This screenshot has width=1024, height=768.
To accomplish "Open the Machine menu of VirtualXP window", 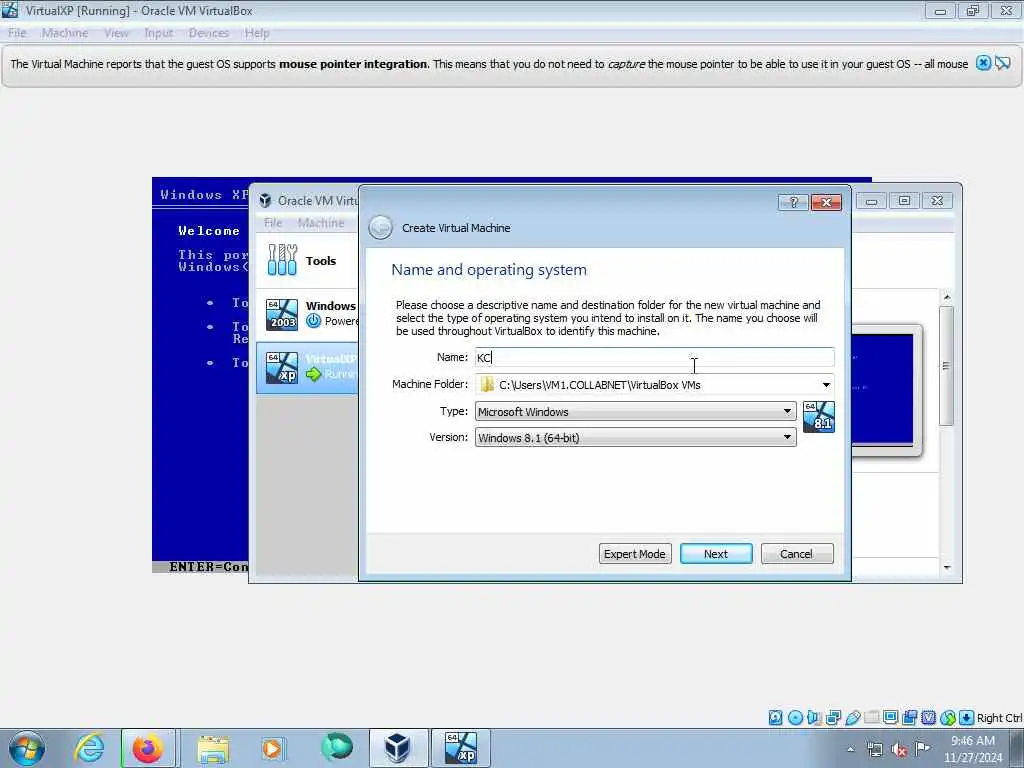I will 65,33.
